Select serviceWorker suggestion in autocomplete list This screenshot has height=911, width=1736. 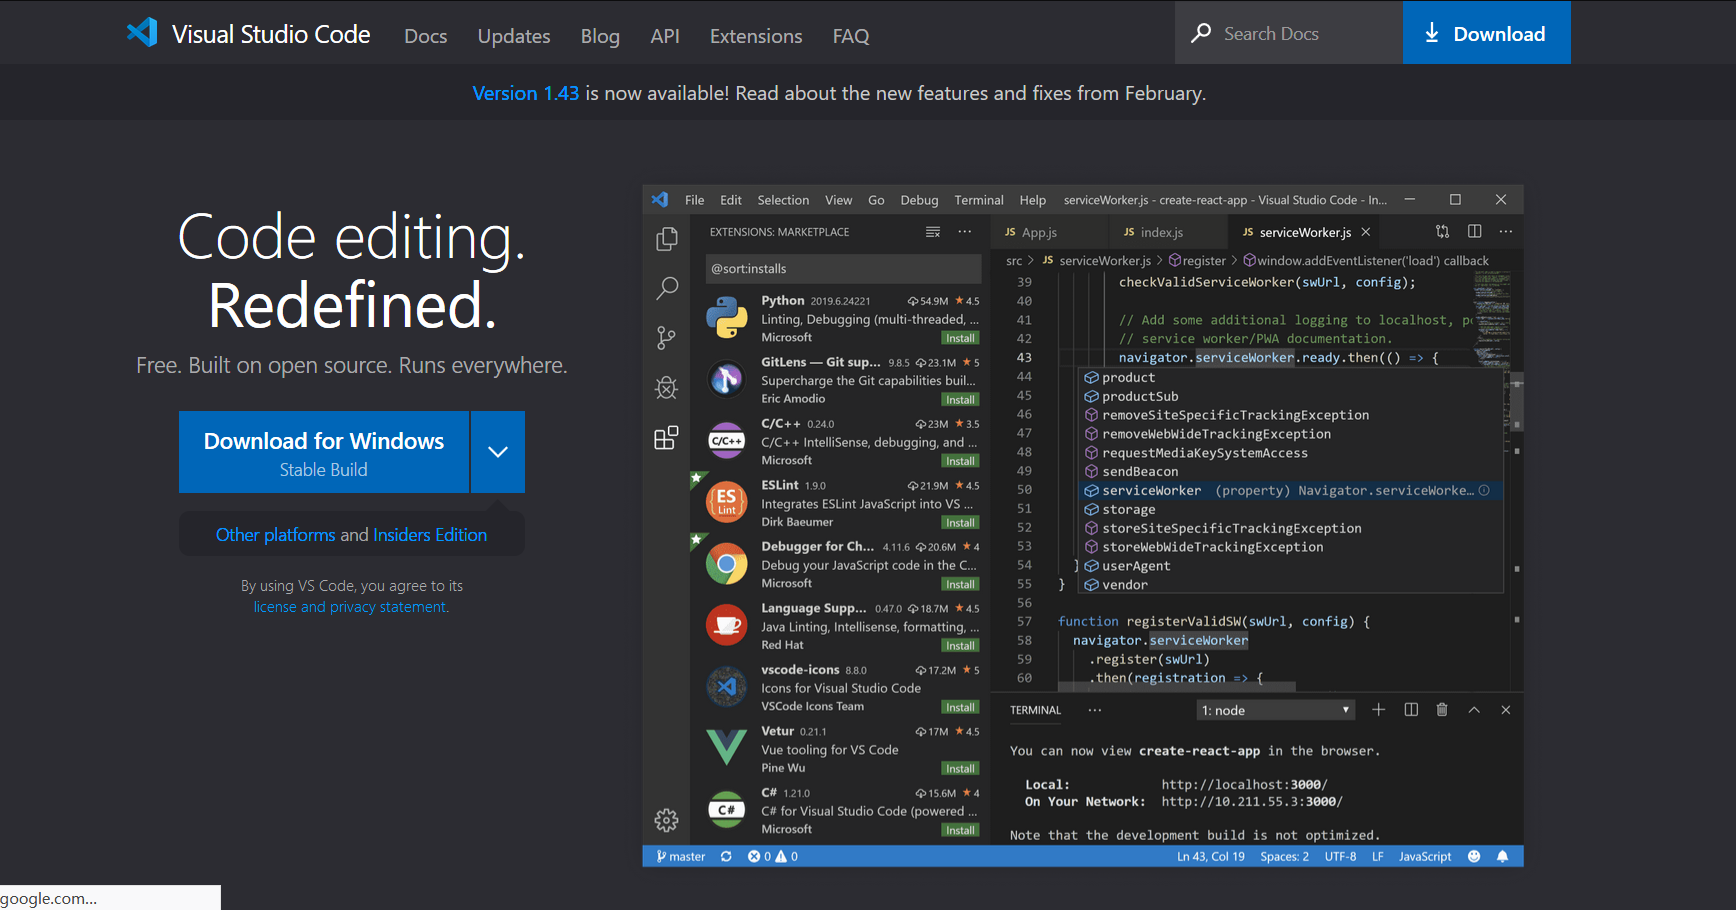pyautogui.click(x=1292, y=490)
